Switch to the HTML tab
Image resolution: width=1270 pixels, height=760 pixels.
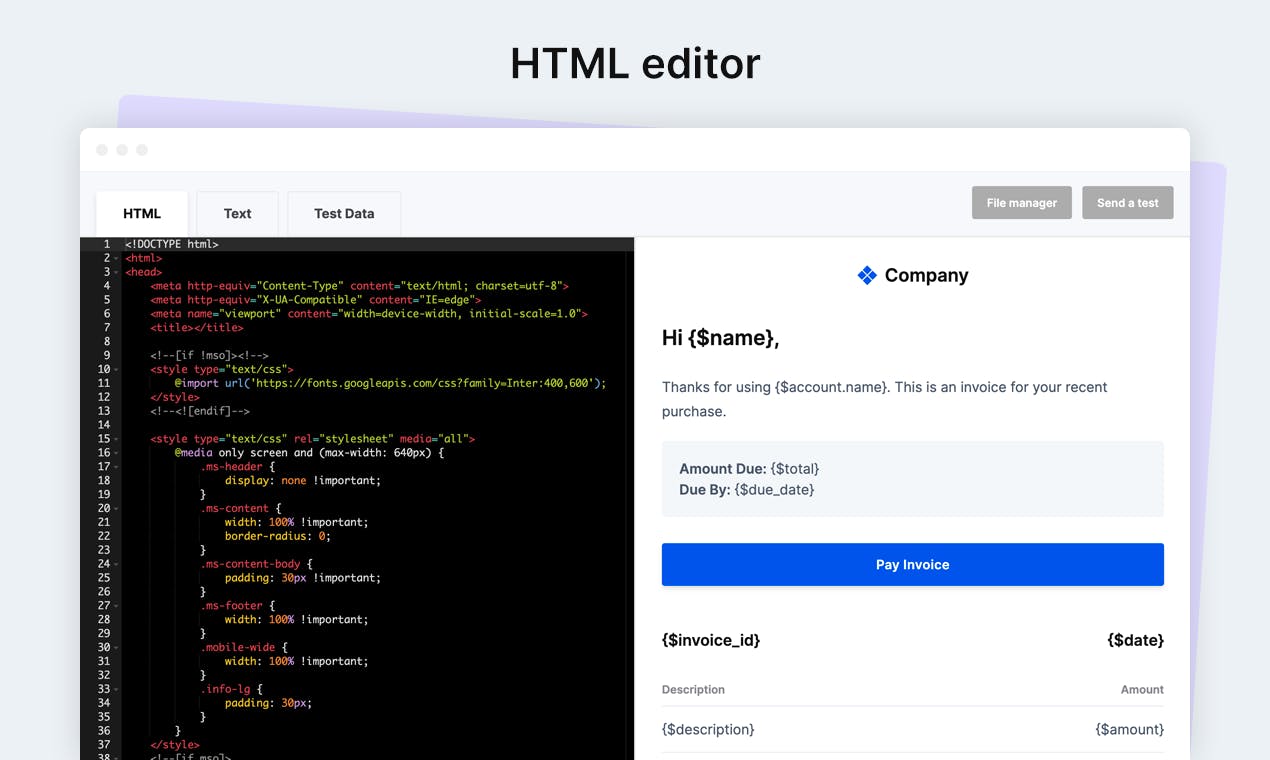pyautogui.click(x=142, y=213)
